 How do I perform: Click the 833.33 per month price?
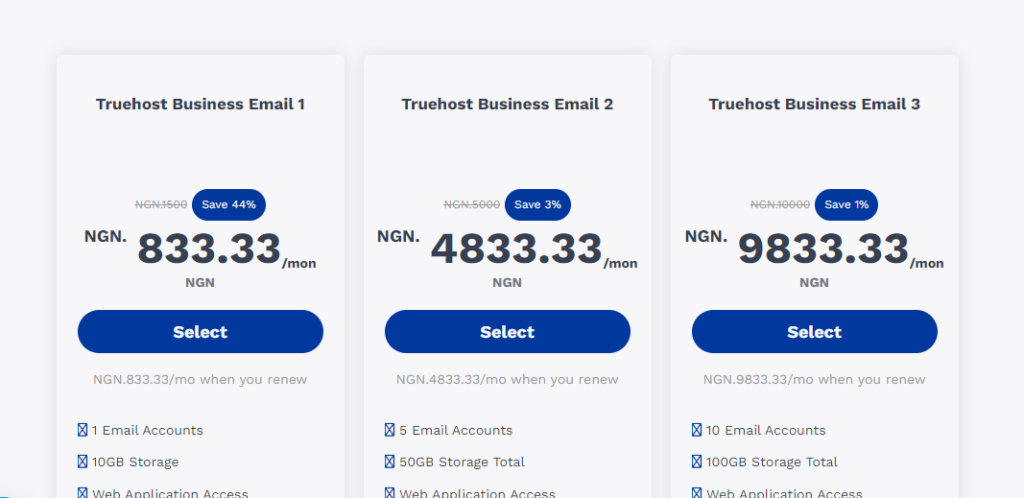click(208, 250)
